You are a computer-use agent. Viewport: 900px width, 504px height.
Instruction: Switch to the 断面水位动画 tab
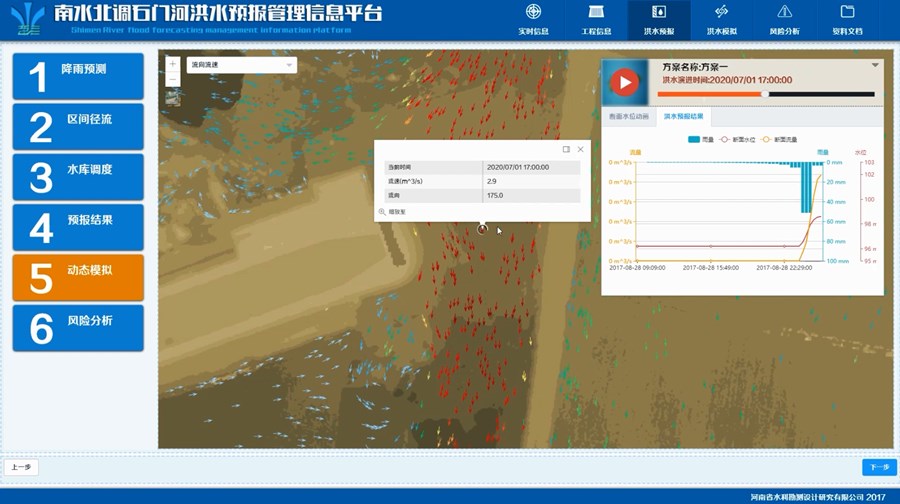(x=628, y=116)
